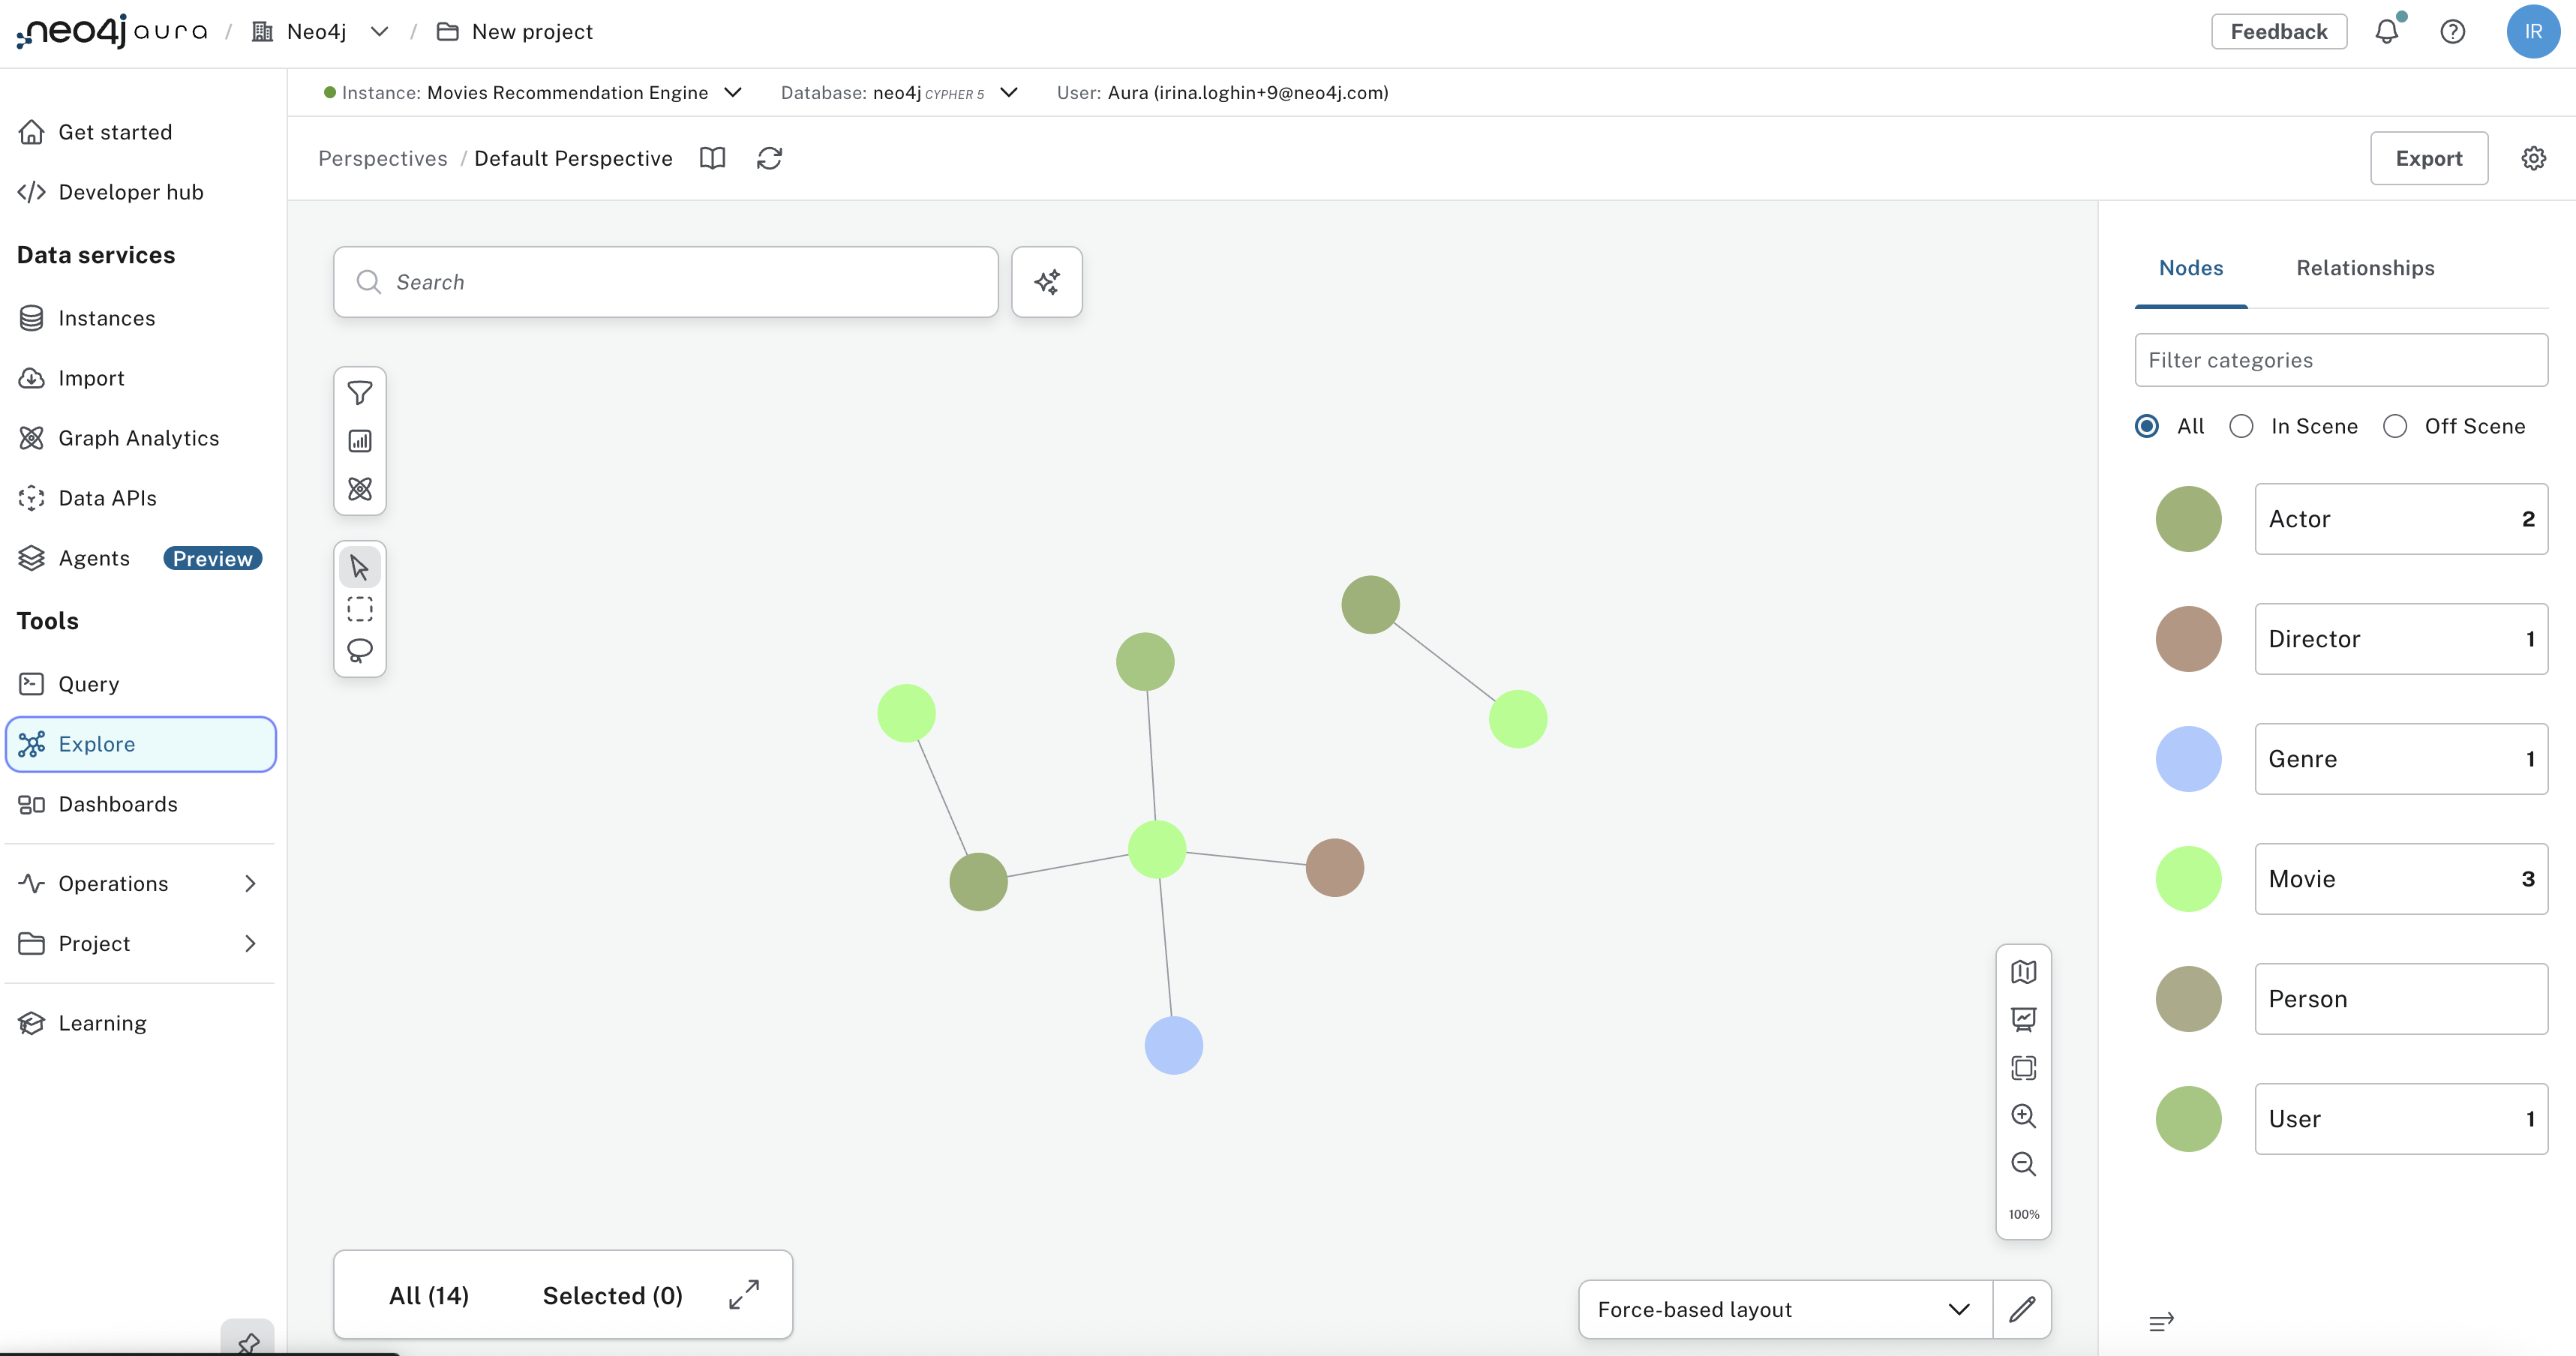Open the data charts tool
The height and width of the screenshot is (1356, 2576).
359,440
